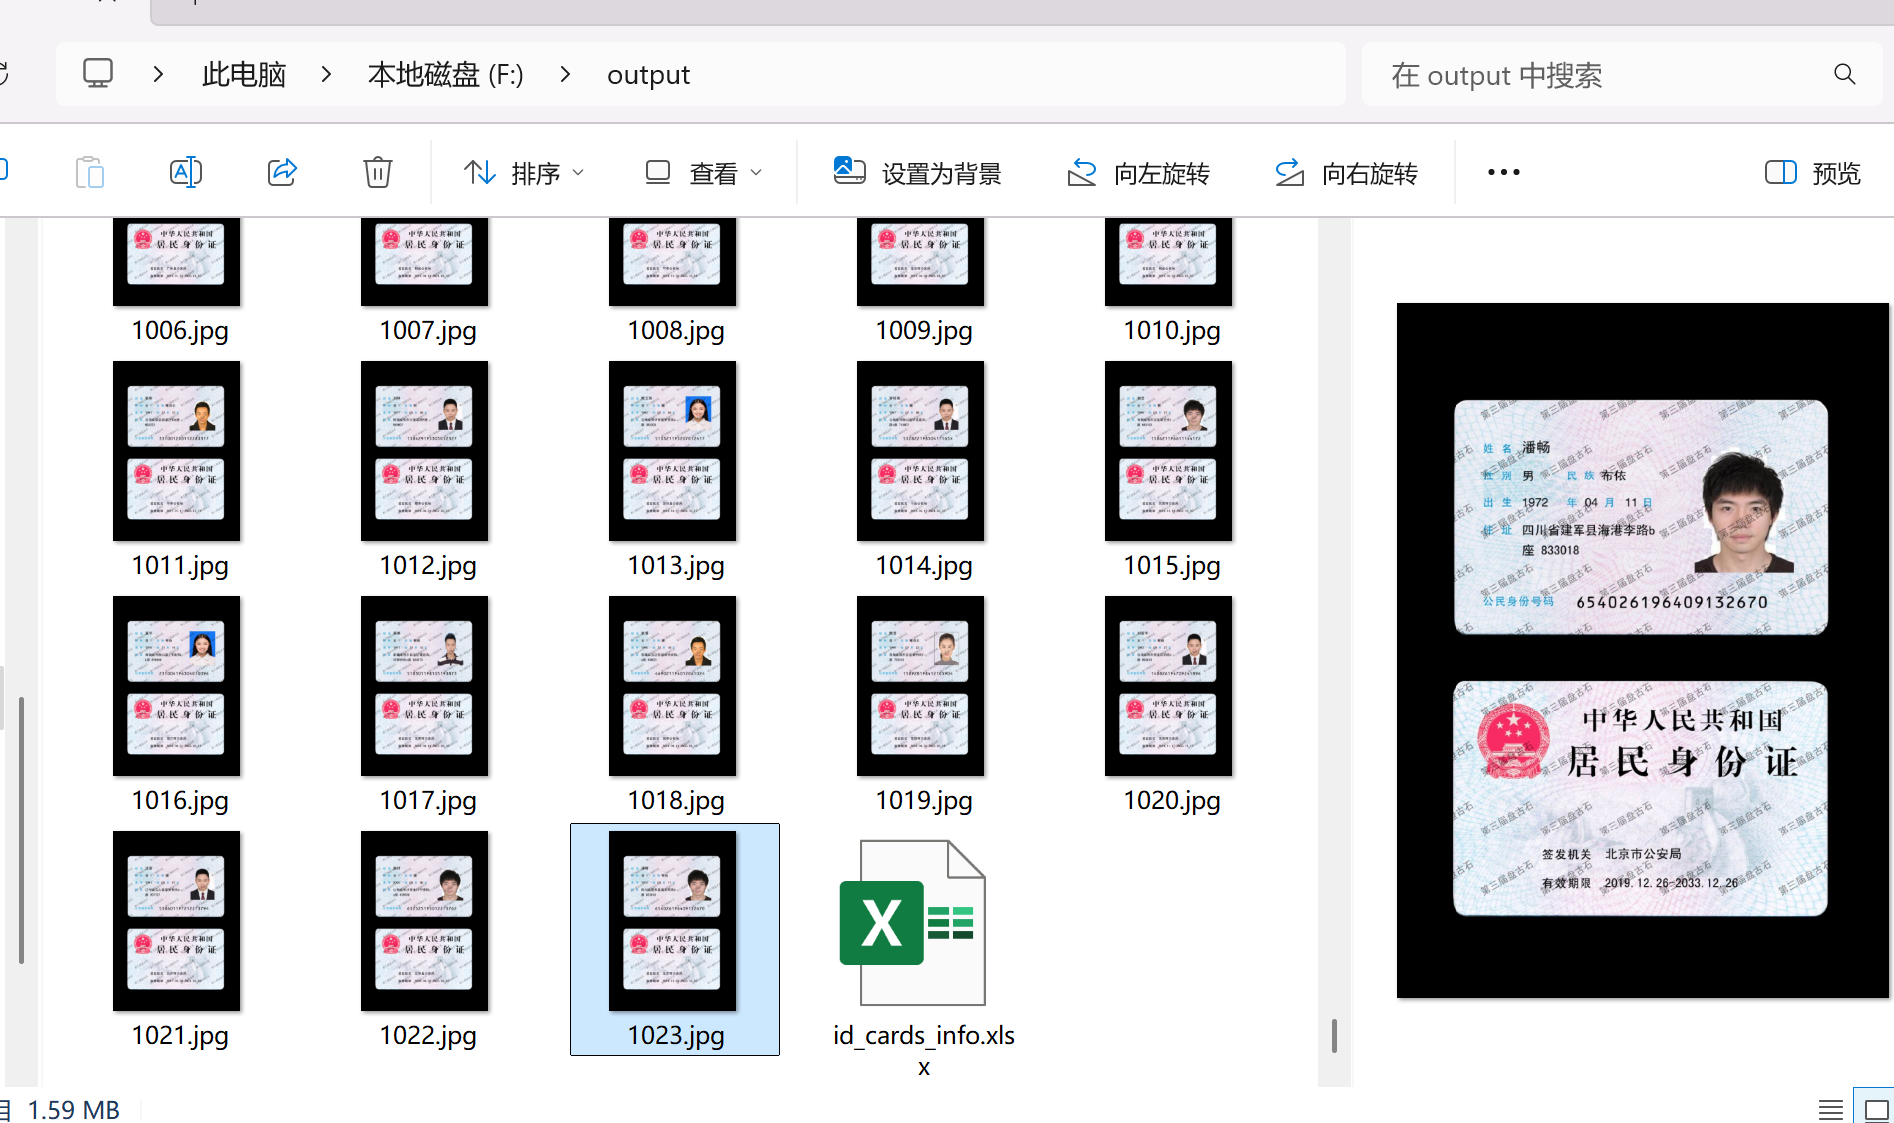Click the paste clipboard icon
Image resolution: width=1894 pixels, height=1123 pixels.
pyautogui.click(x=90, y=173)
